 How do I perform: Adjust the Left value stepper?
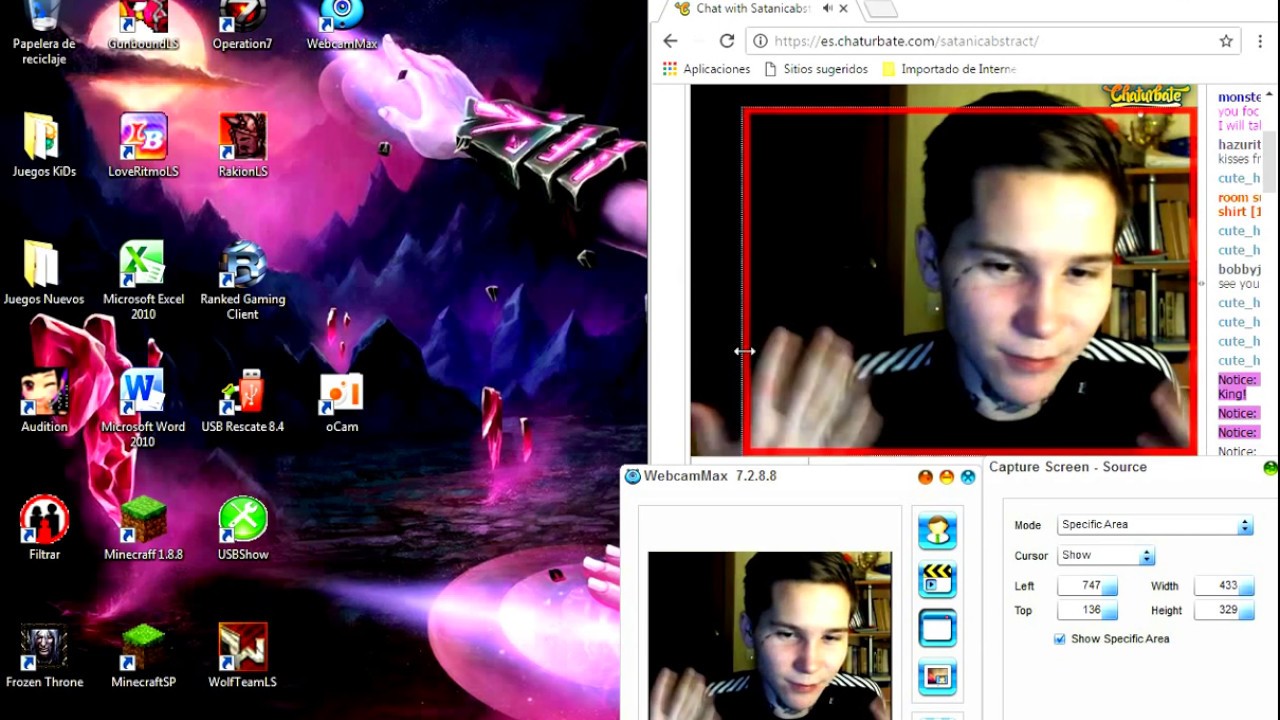[x=1109, y=586]
